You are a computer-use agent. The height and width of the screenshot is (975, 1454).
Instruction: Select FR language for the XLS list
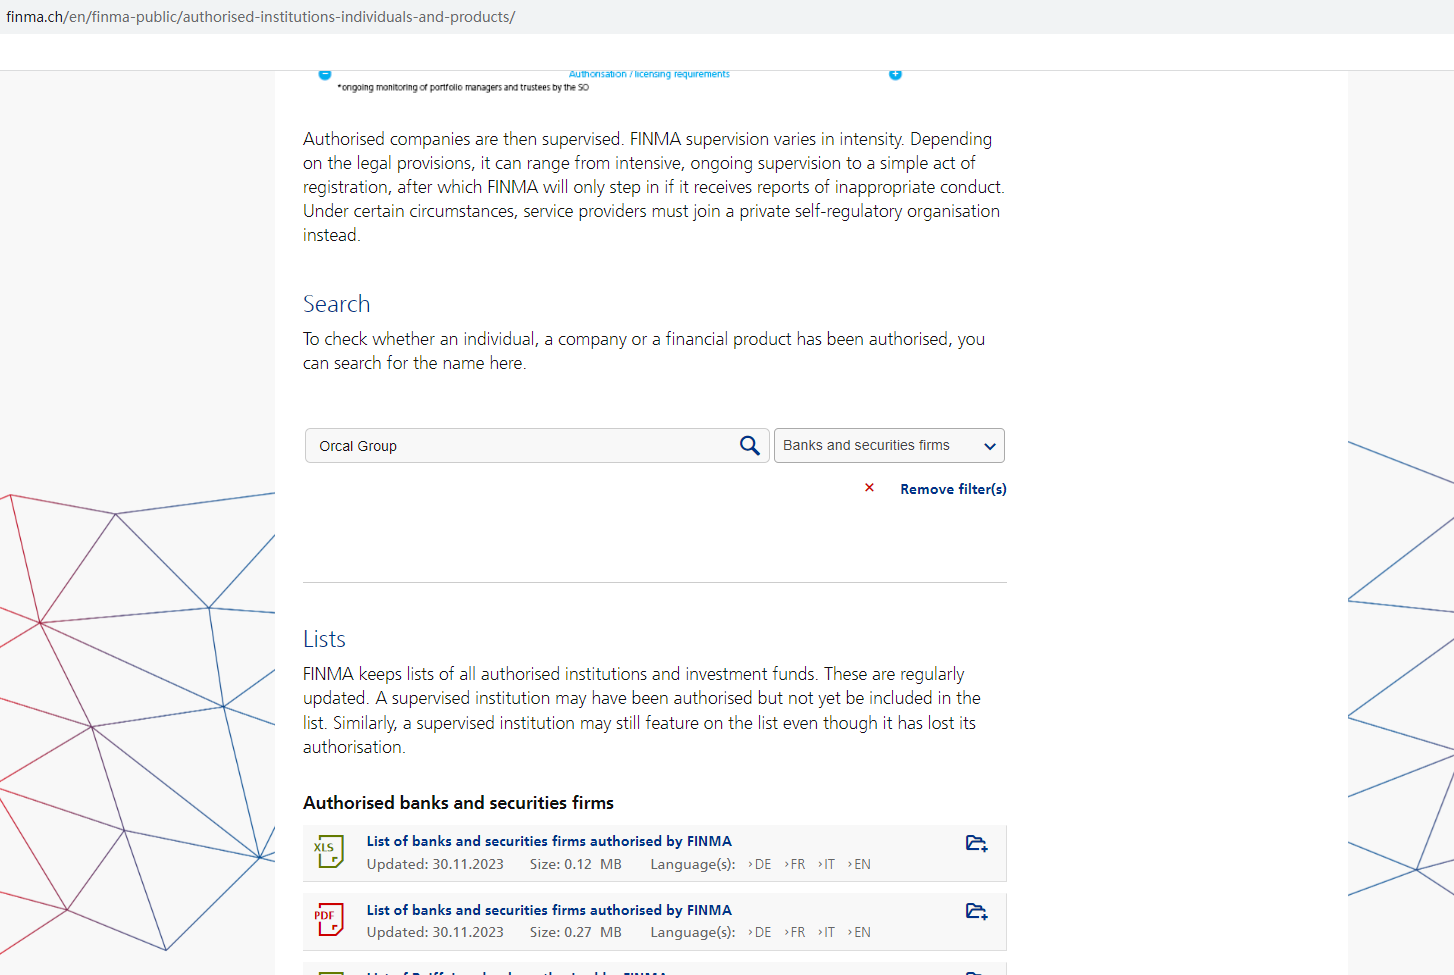pos(796,865)
